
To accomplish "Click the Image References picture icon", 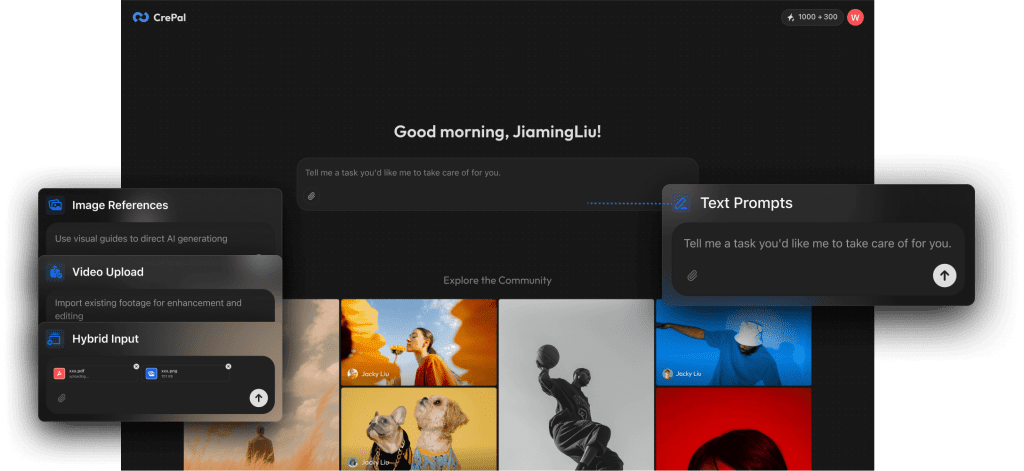I will coord(56,205).
